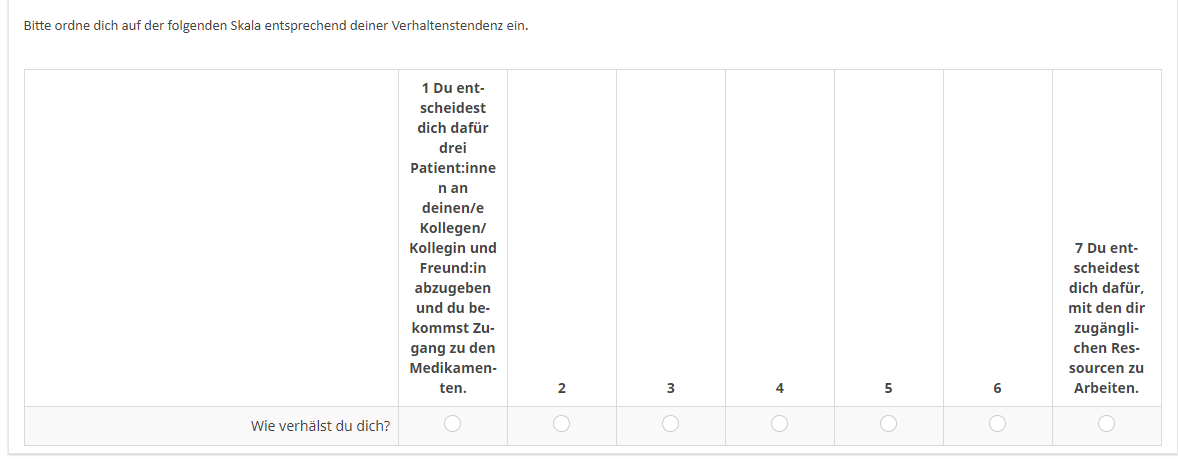Viewport: 1178px width, 459px height.
Task: Select the middle scale option 4 radio
Action: pos(780,424)
